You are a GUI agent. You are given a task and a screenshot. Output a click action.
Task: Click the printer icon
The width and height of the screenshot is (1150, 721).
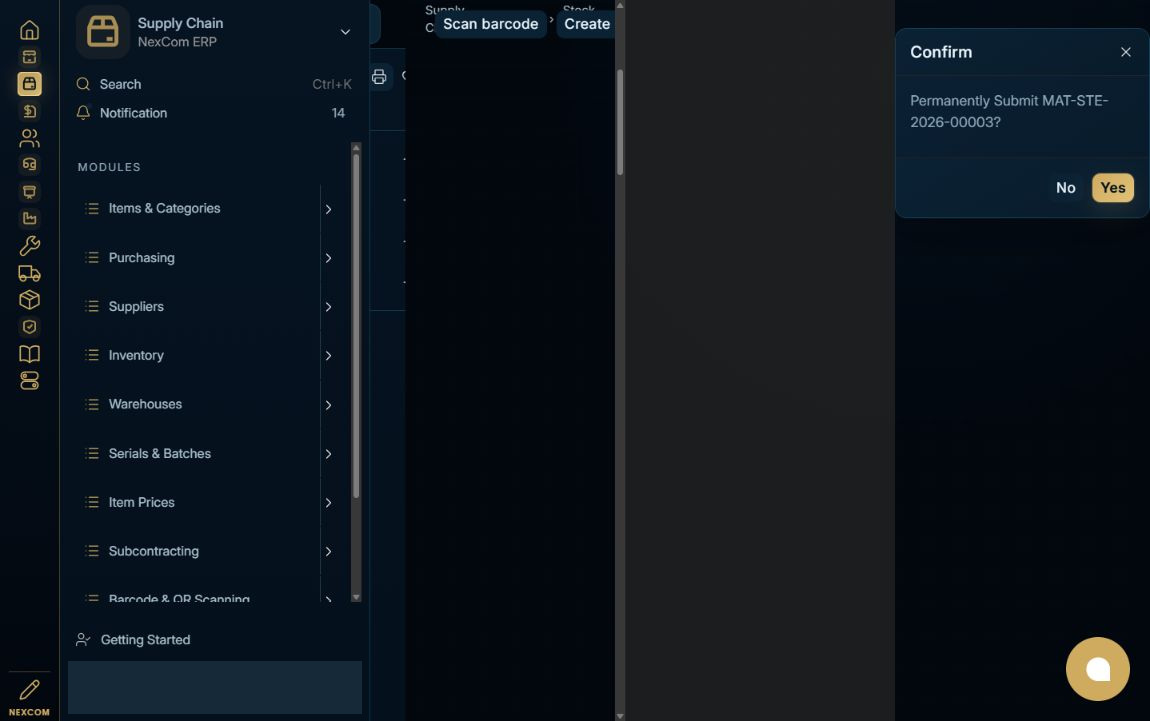(x=379, y=77)
